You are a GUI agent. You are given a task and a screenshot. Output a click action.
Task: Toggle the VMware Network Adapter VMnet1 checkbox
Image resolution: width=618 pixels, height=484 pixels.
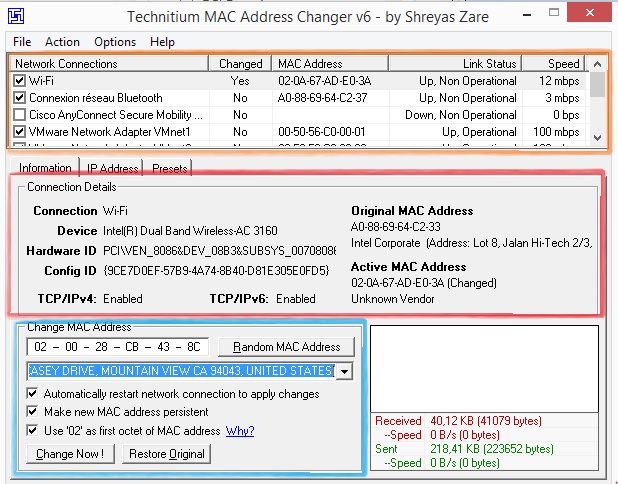(x=19, y=132)
